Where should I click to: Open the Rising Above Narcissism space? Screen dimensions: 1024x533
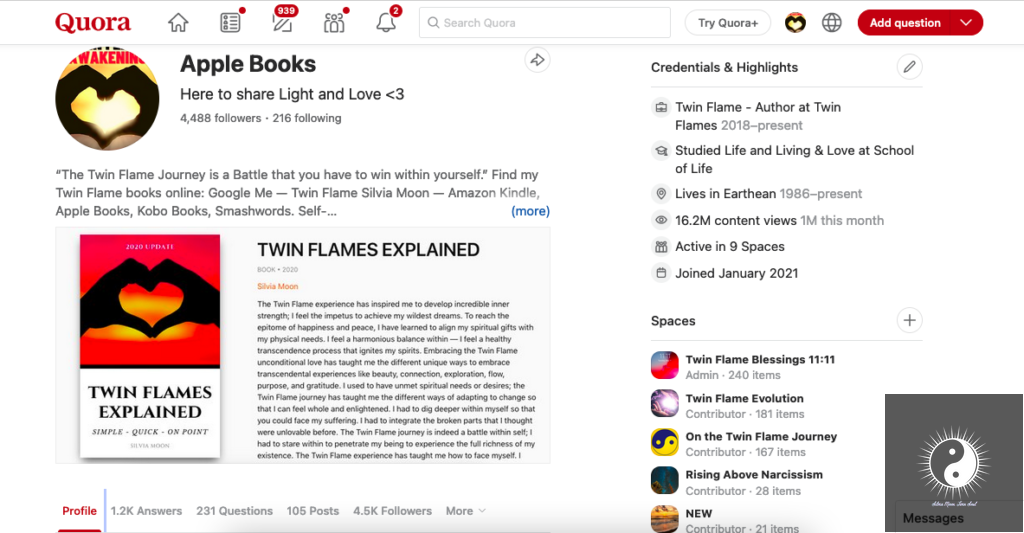point(754,475)
